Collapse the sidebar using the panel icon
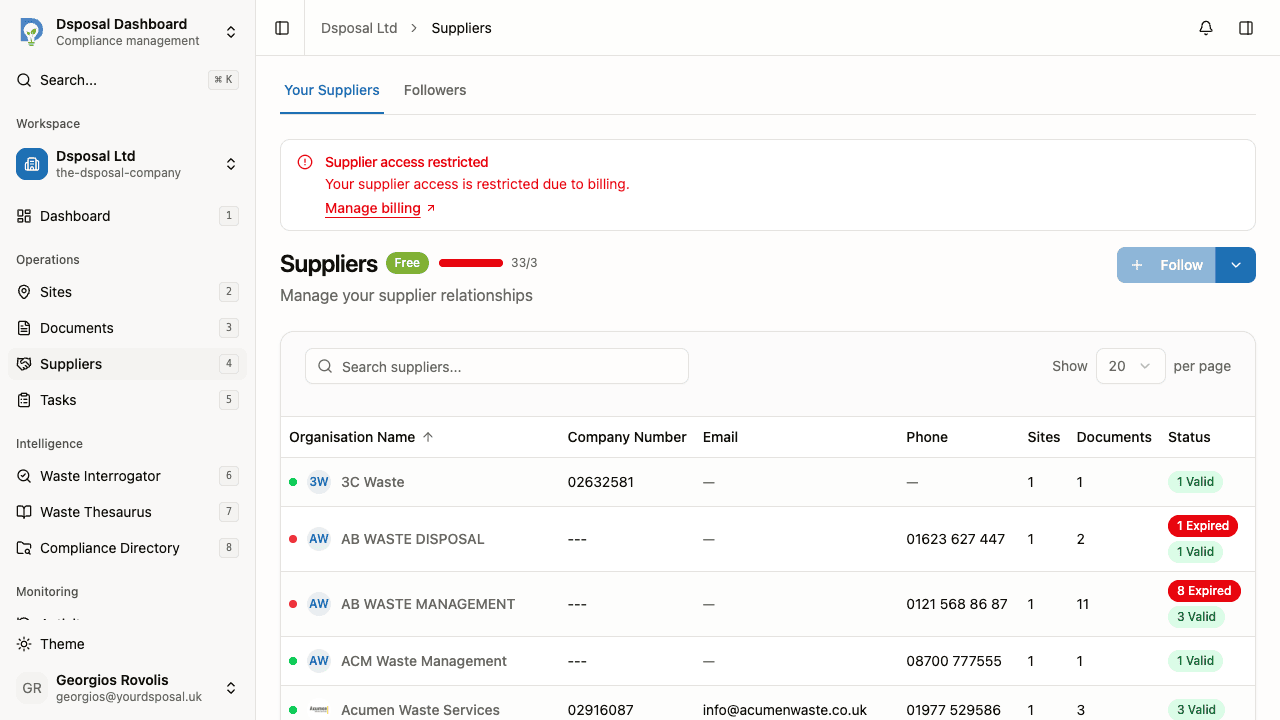 281,27
